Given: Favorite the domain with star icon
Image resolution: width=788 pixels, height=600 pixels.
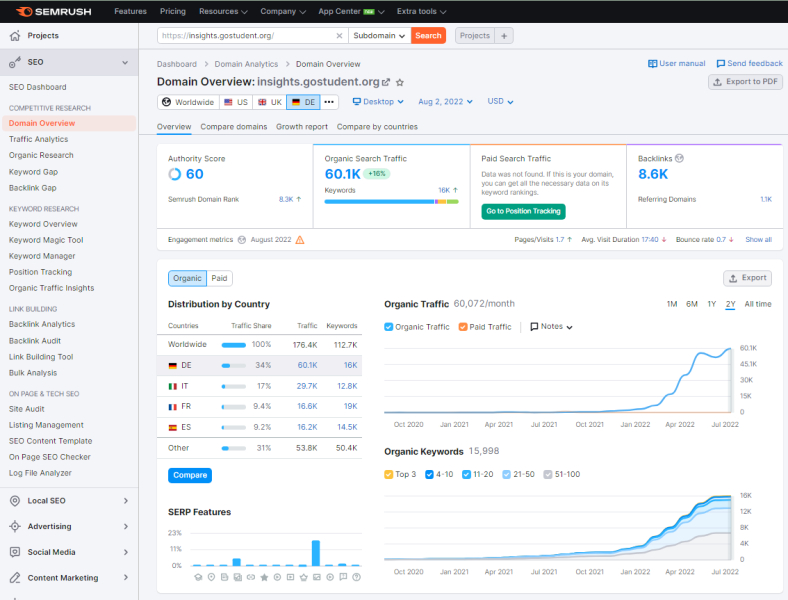Looking at the screenshot, I should [x=400, y=82].
